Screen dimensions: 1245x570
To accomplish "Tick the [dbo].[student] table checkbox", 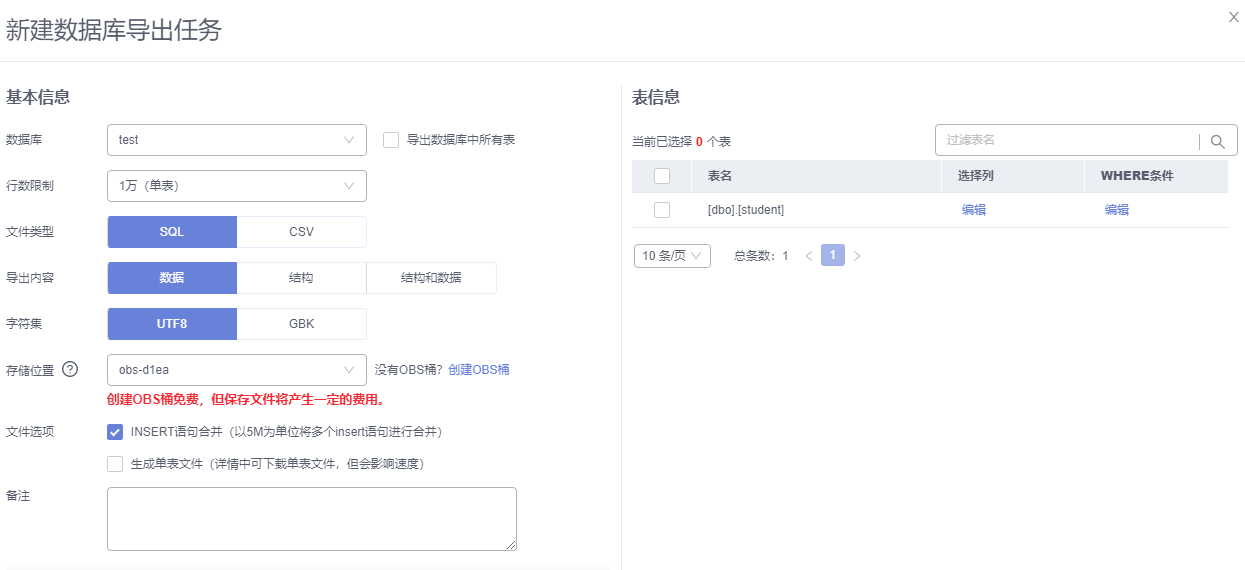I will [x=662, y=210].
